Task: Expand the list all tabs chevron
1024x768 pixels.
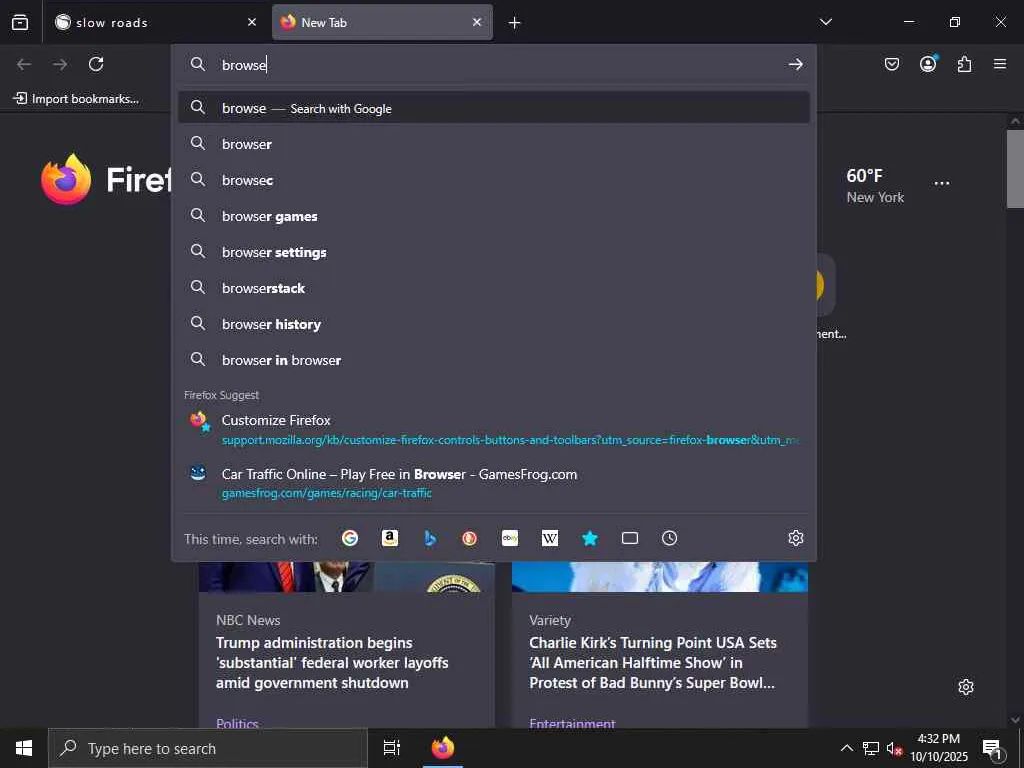Action: pos(825,22)
